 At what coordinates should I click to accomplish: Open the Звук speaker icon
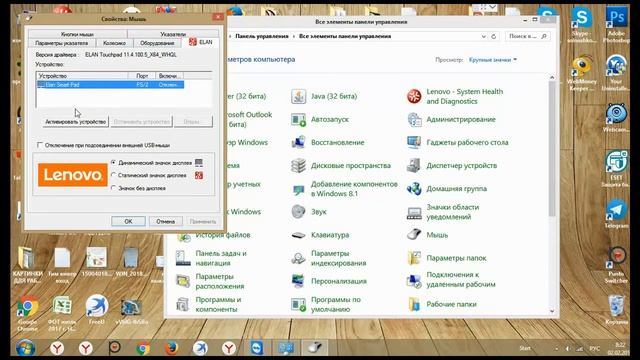coord(298,212)
